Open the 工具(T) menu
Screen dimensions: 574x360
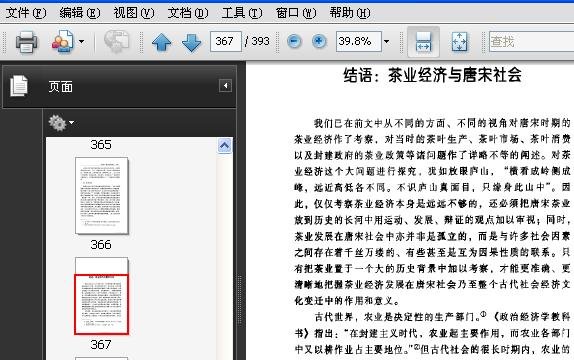point(242,13)
